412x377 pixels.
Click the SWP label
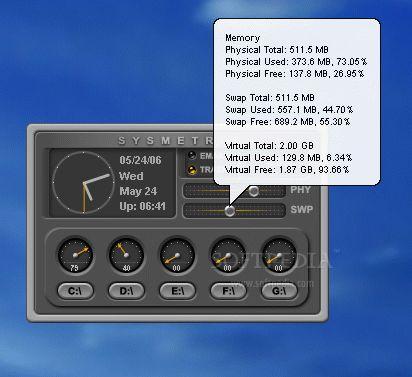click(x=302, y=210)
